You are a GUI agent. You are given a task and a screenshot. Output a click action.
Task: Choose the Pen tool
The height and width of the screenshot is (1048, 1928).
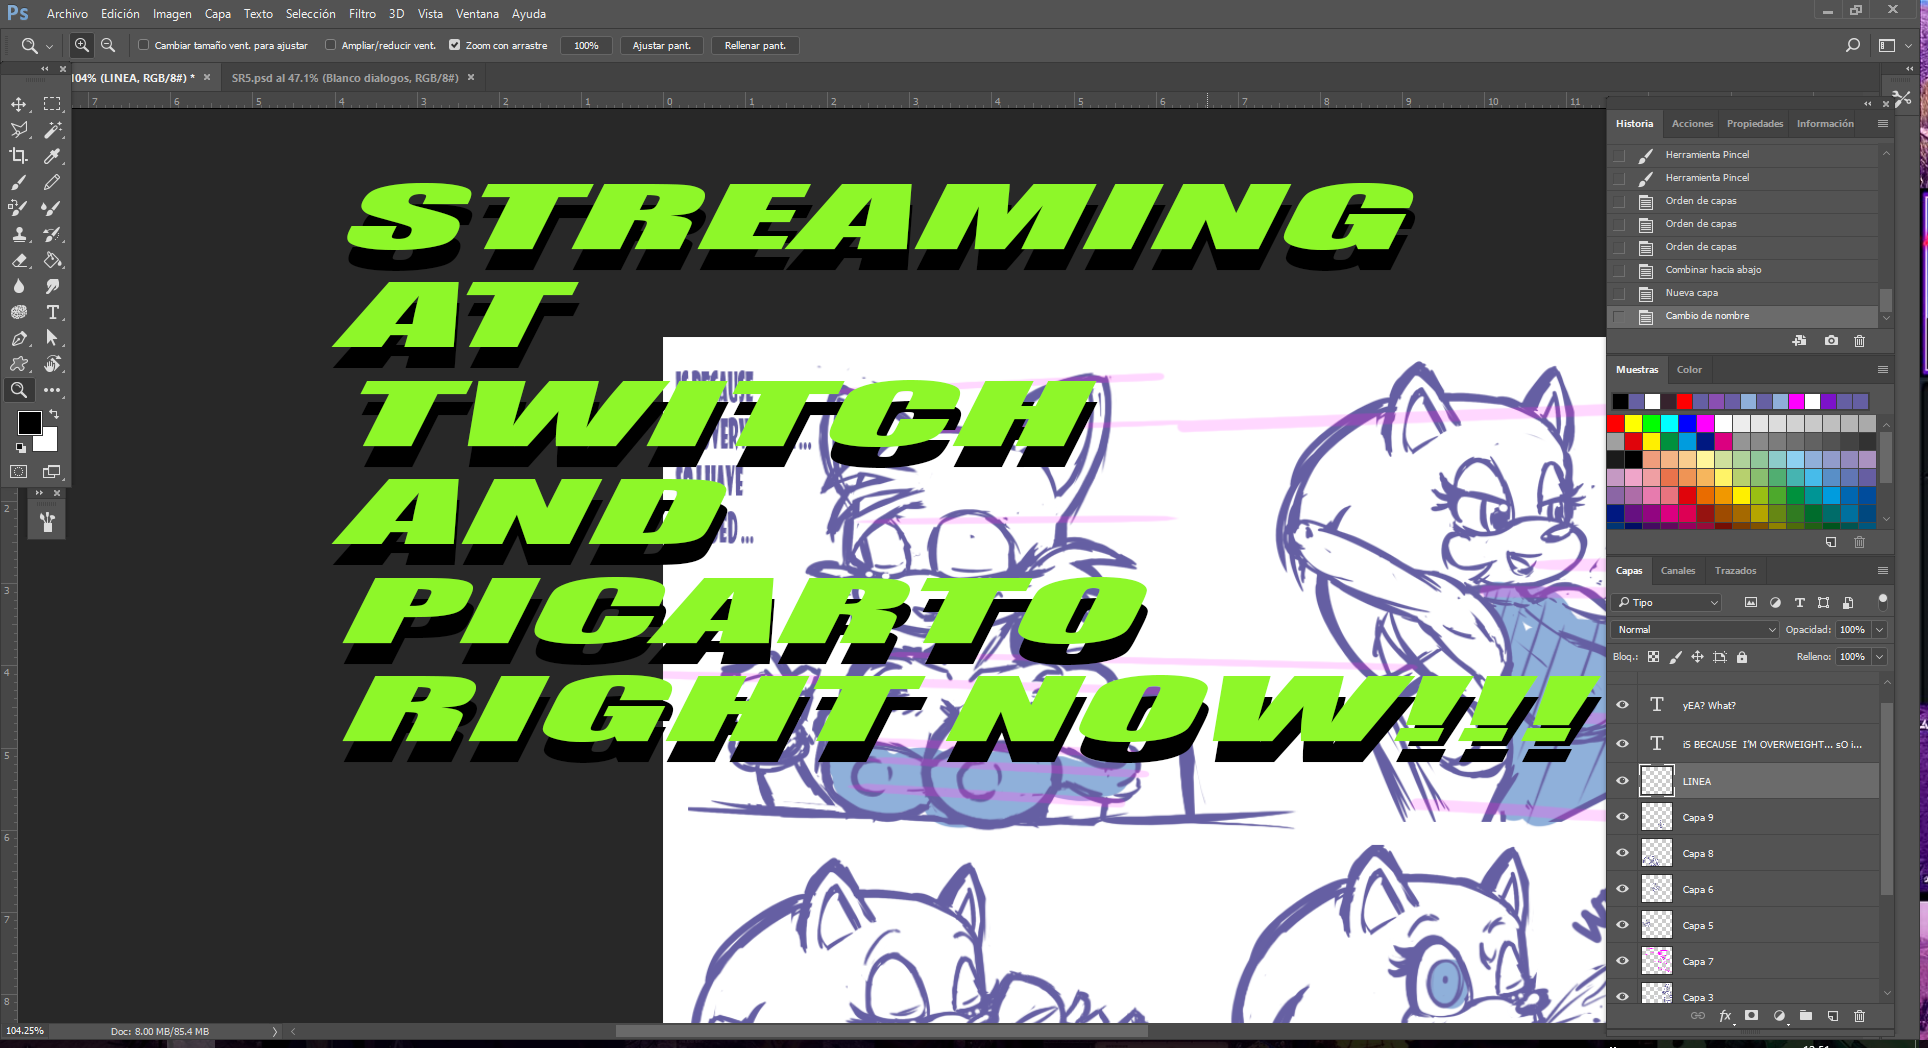pyautogui.click(x=19, y=338)
